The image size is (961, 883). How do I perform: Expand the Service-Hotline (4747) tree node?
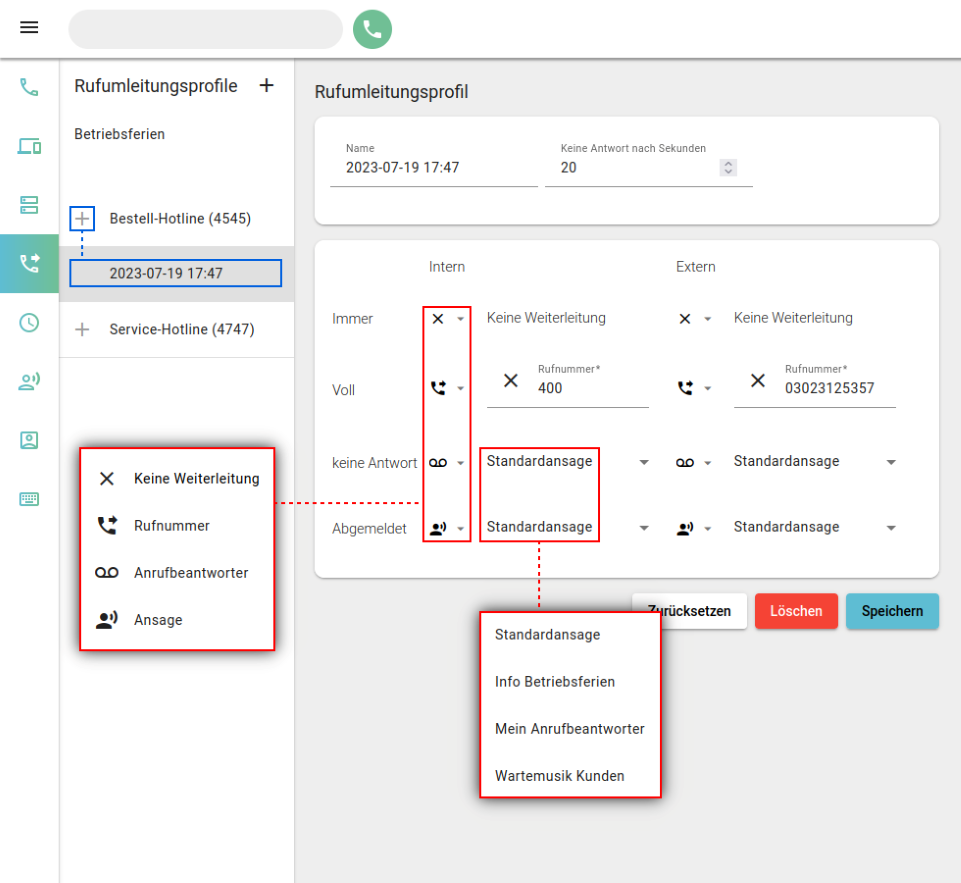[82, 329]
